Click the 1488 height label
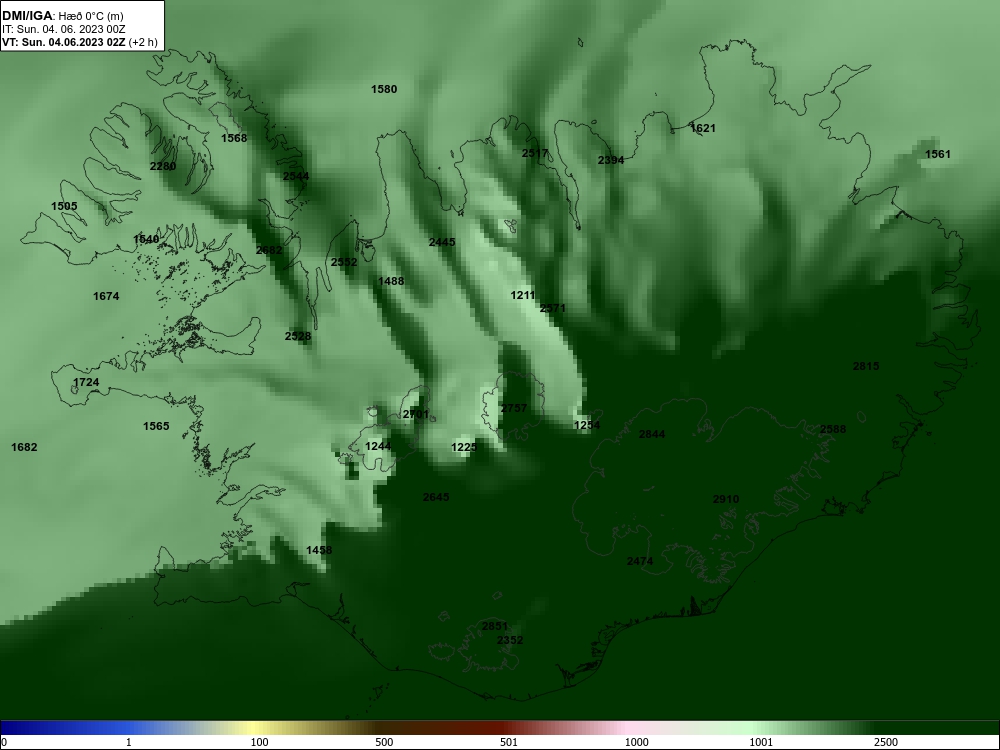Image resolution: width=1000 pixels, height=750 pixels. point(391,281)
